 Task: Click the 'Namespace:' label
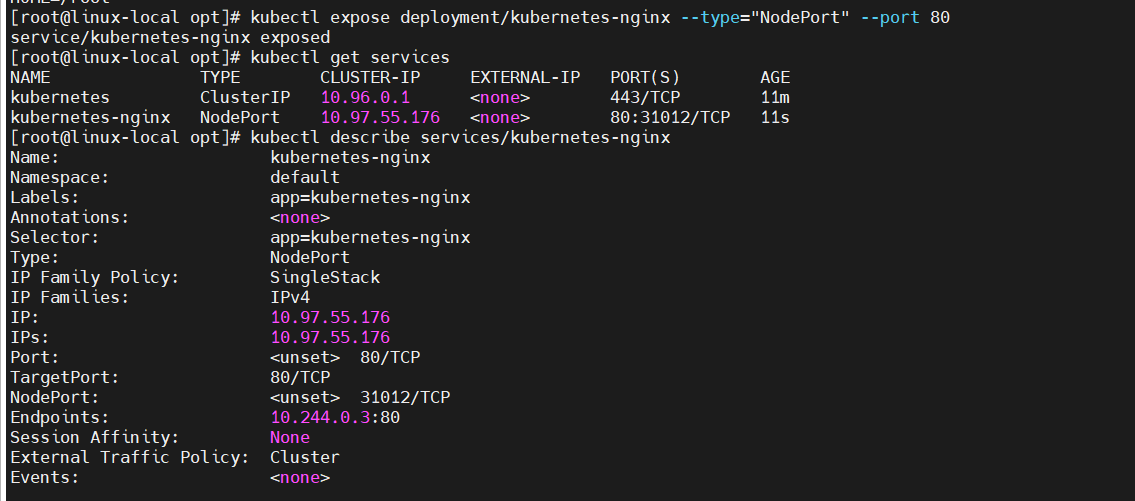59,177
